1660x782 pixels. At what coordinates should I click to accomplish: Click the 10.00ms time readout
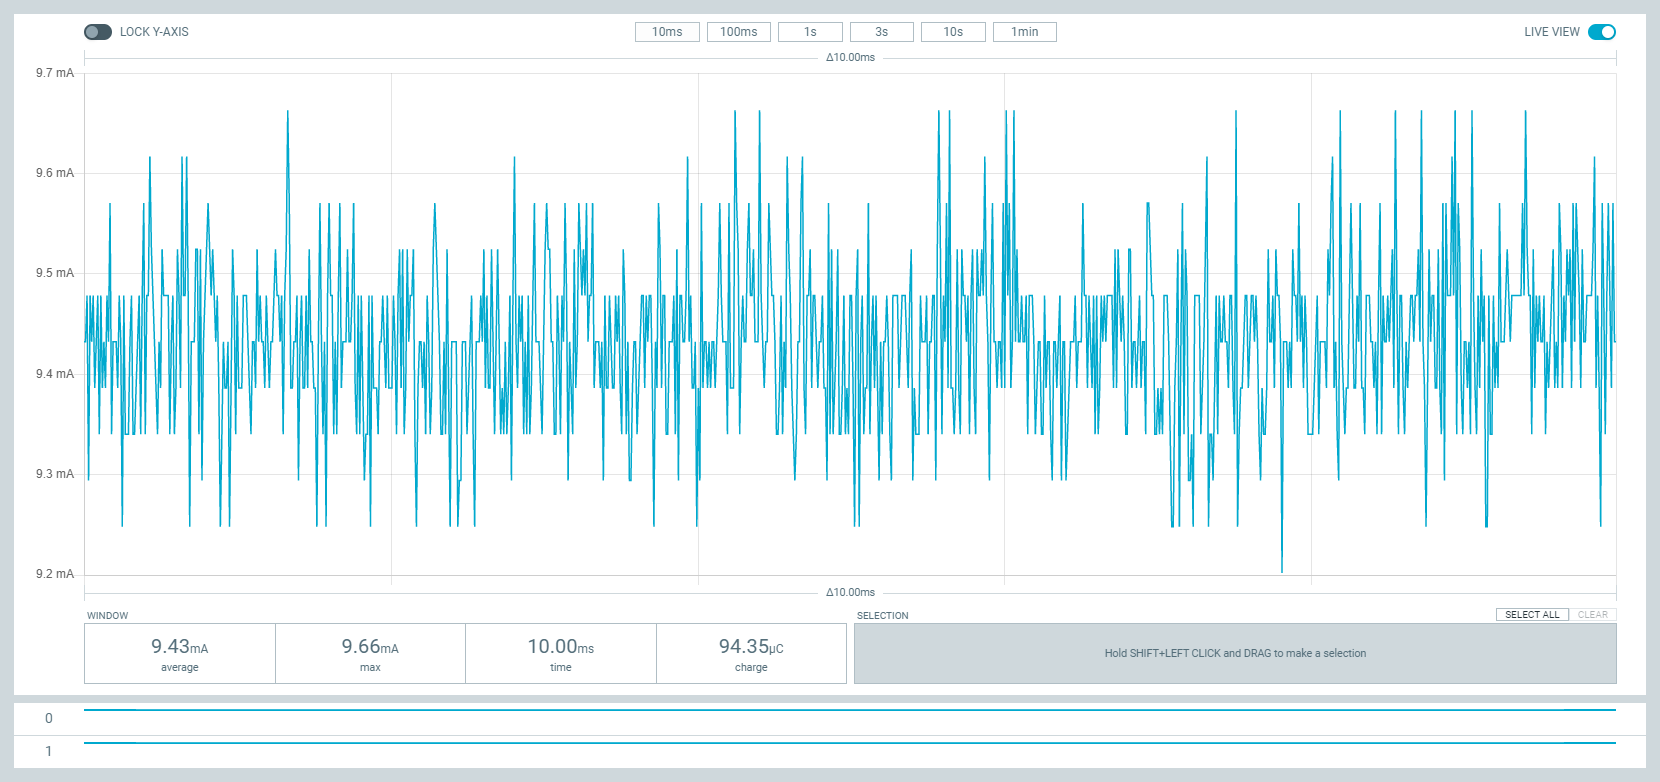coord(561,654)
